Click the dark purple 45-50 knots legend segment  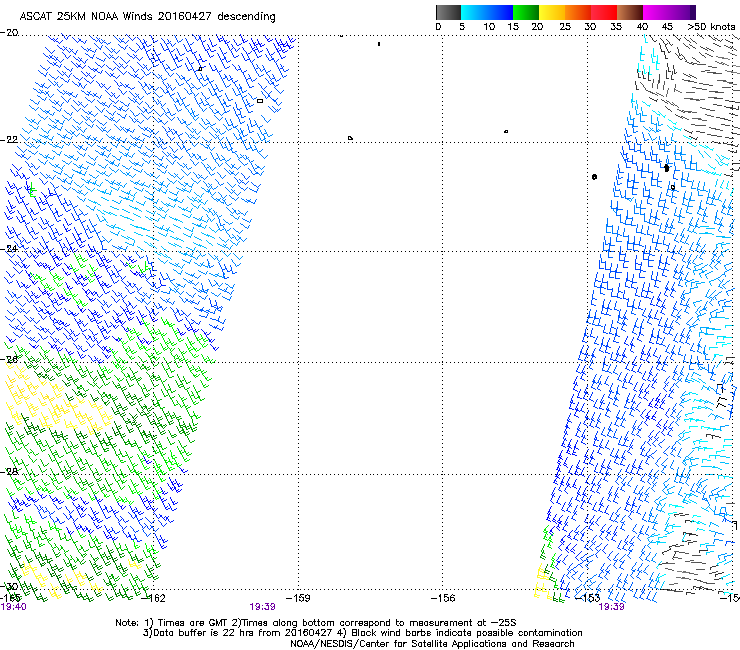682,12
